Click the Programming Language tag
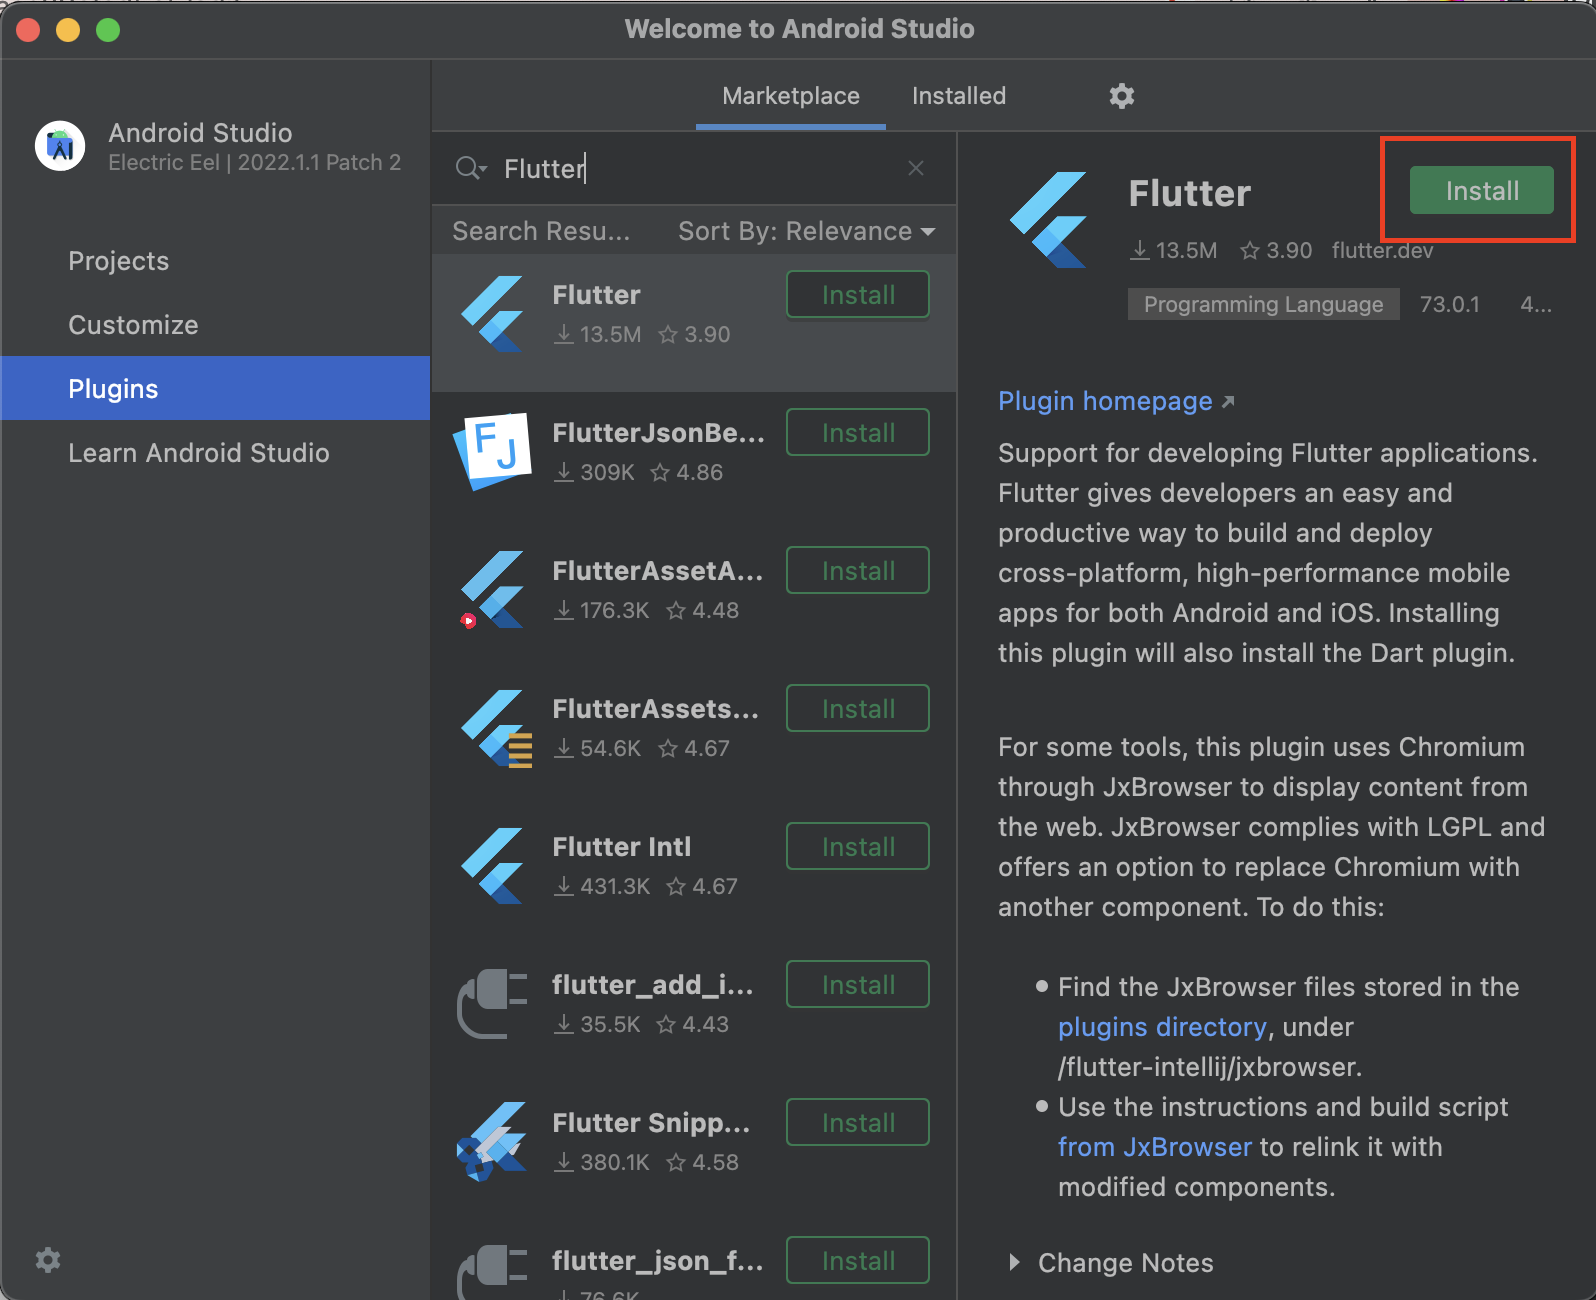Image resolution: width=1596 pixels, height=1300 pixels. 1264,305
